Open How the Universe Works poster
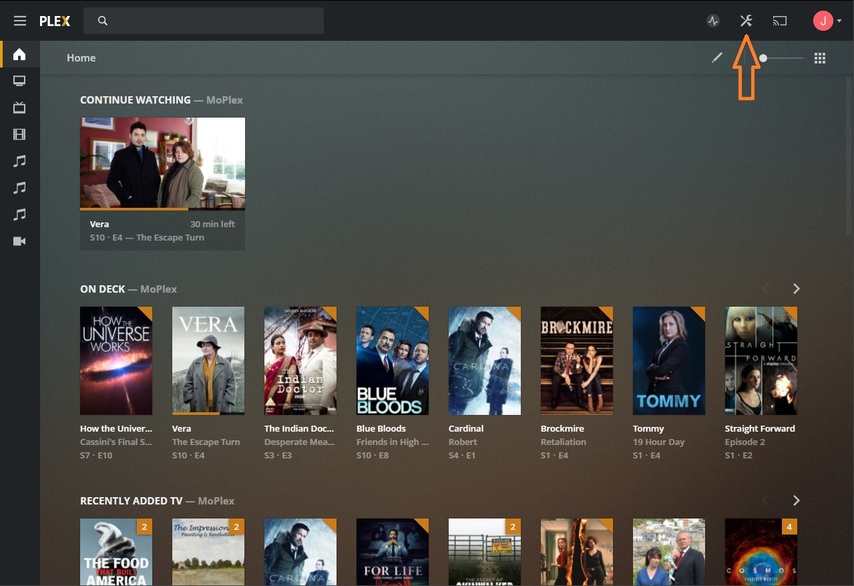The image size is (854, 586). pos(116,361)
